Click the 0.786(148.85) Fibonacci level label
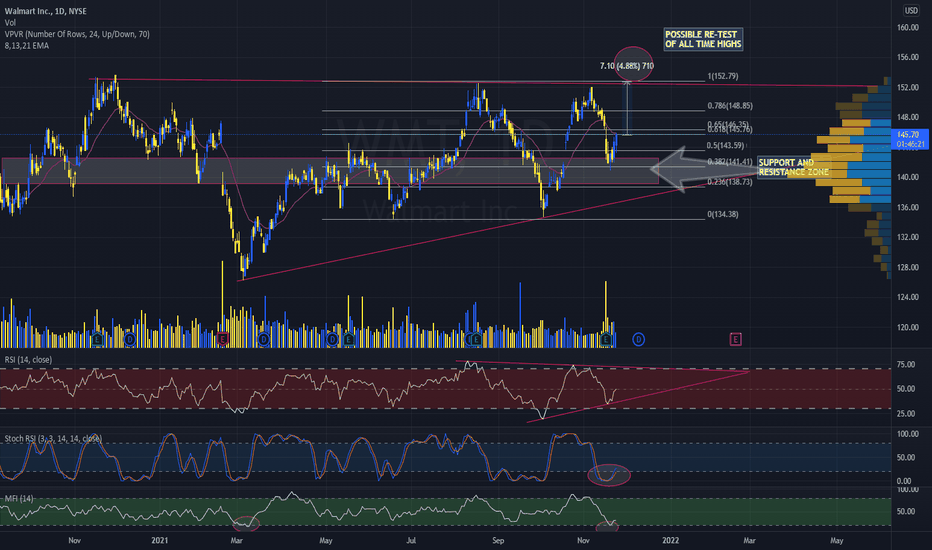The height and width of the screenshot is (550, 932). pyautogui.click(x=730, y=106)
